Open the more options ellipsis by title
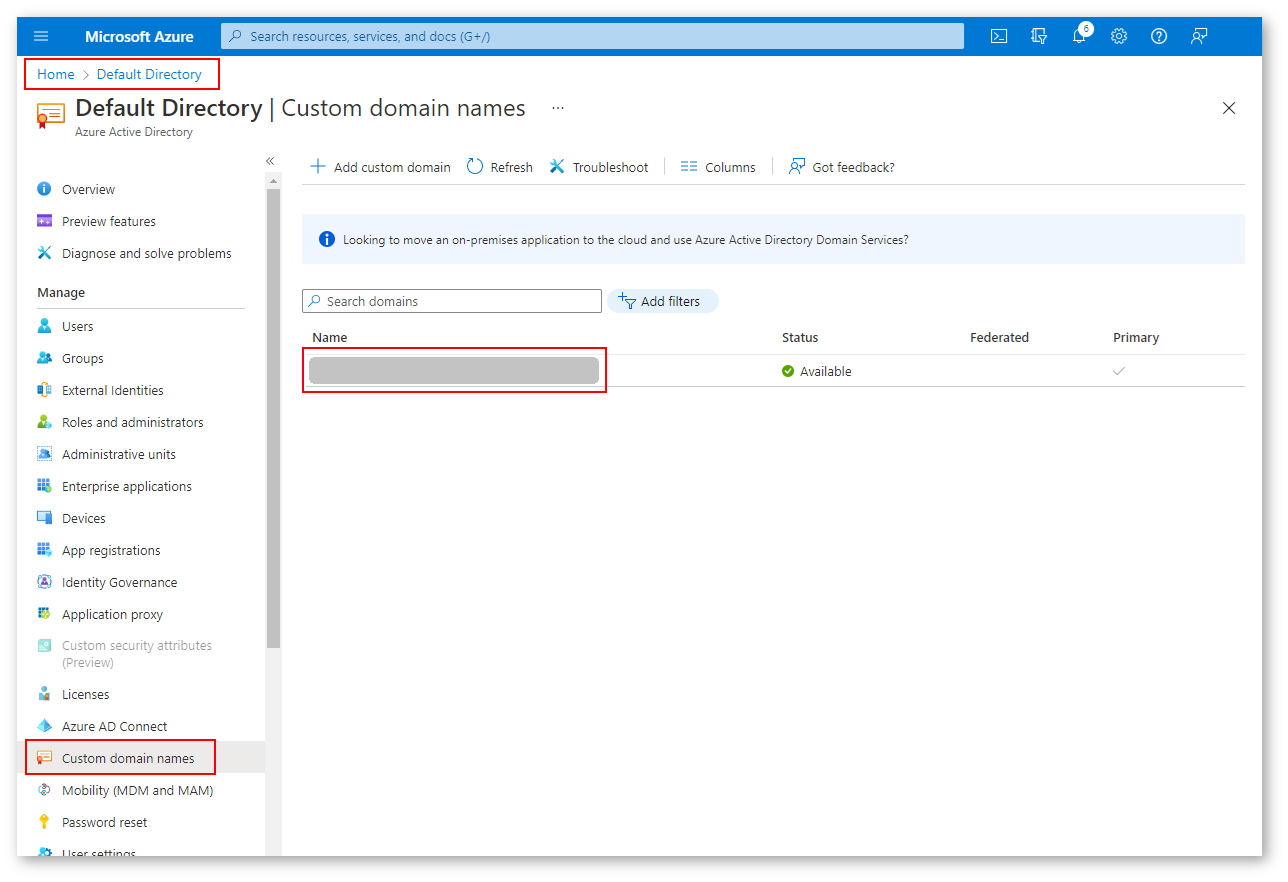The height and width of the screenshot is (882, 1288). click(558, 108)
